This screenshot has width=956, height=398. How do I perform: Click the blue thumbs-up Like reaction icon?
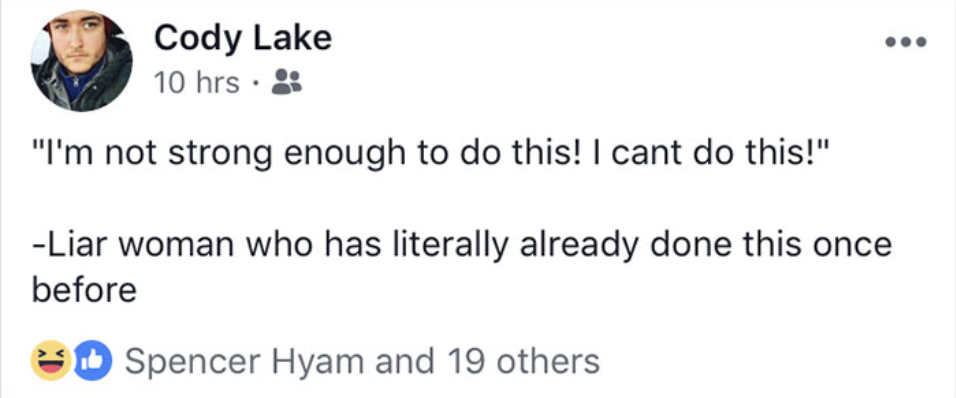point(93,361)
